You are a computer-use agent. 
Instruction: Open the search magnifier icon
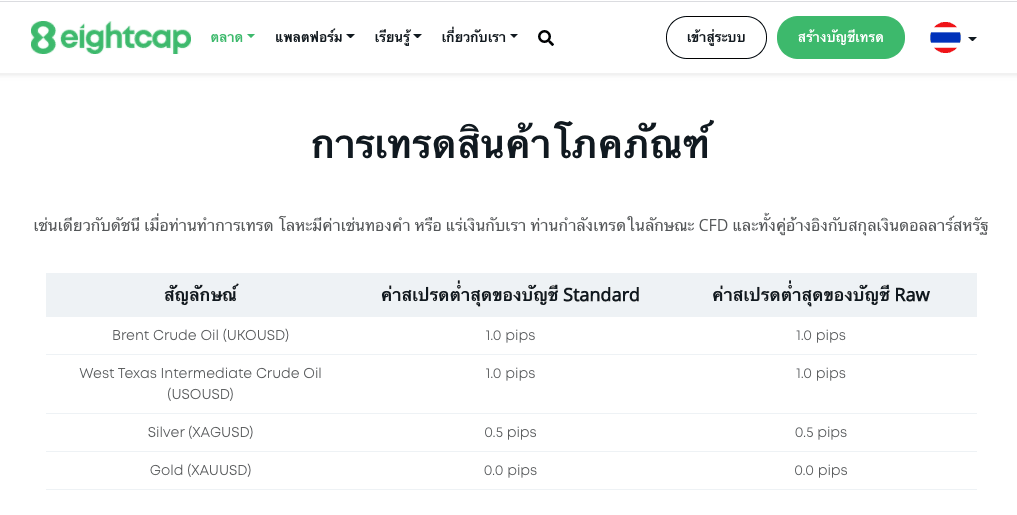coord(546,38)
